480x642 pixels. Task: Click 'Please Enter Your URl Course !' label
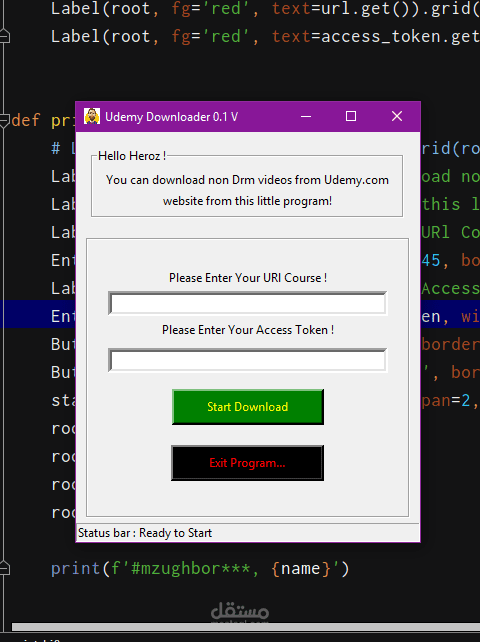(248, 278)
